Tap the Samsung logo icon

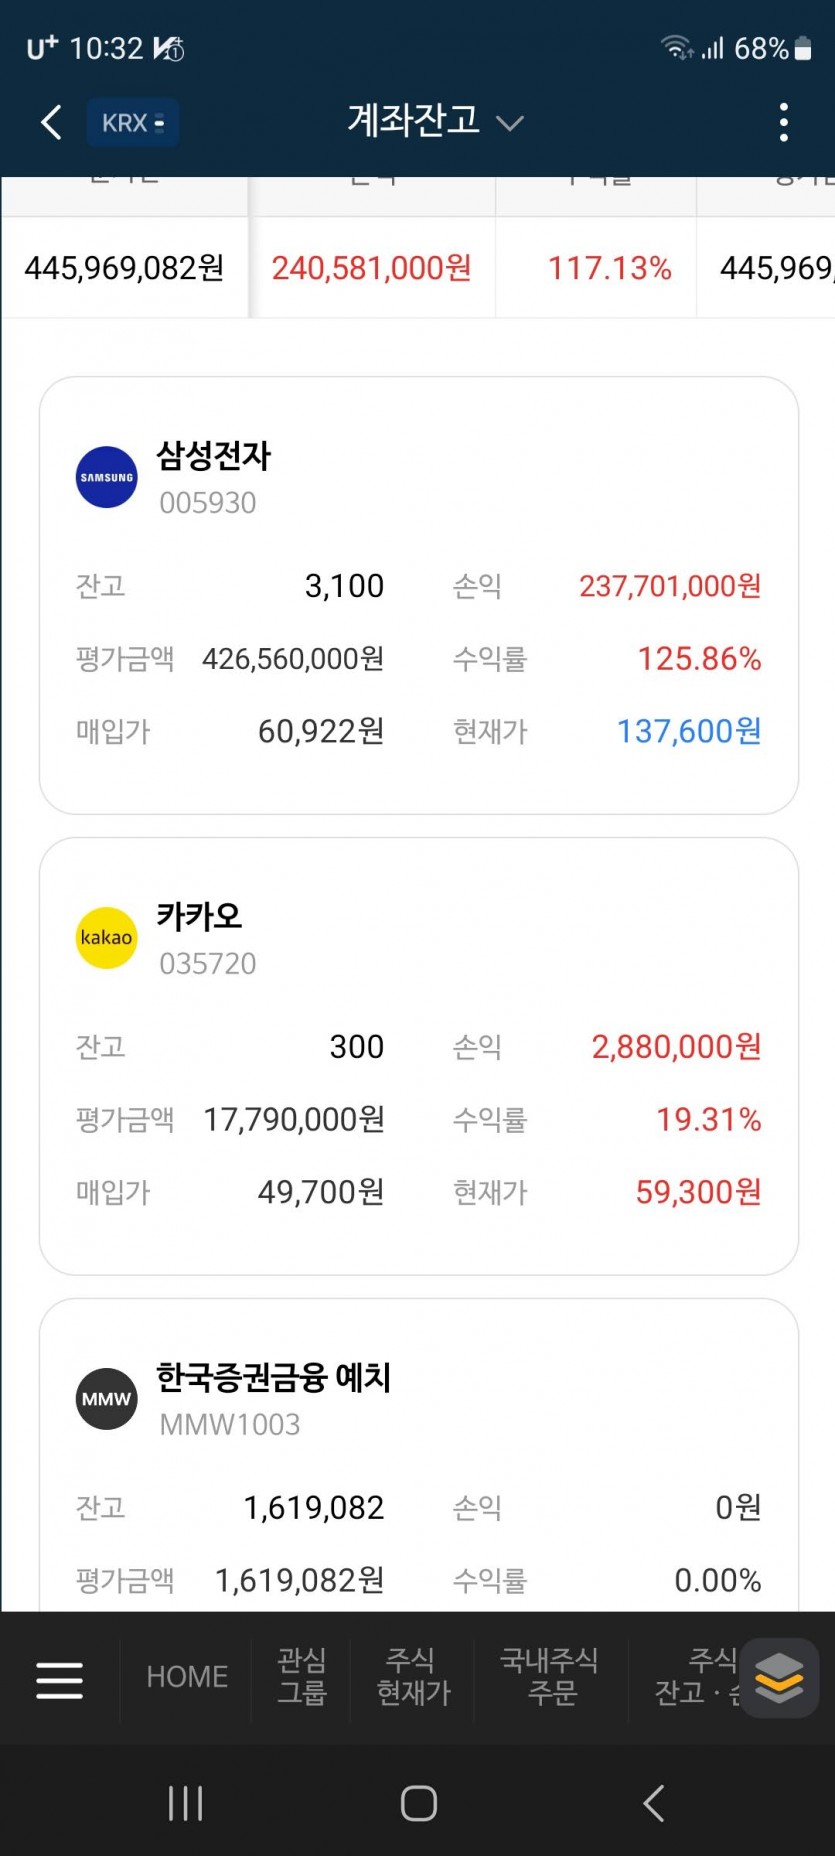click(x=107, y=477)
